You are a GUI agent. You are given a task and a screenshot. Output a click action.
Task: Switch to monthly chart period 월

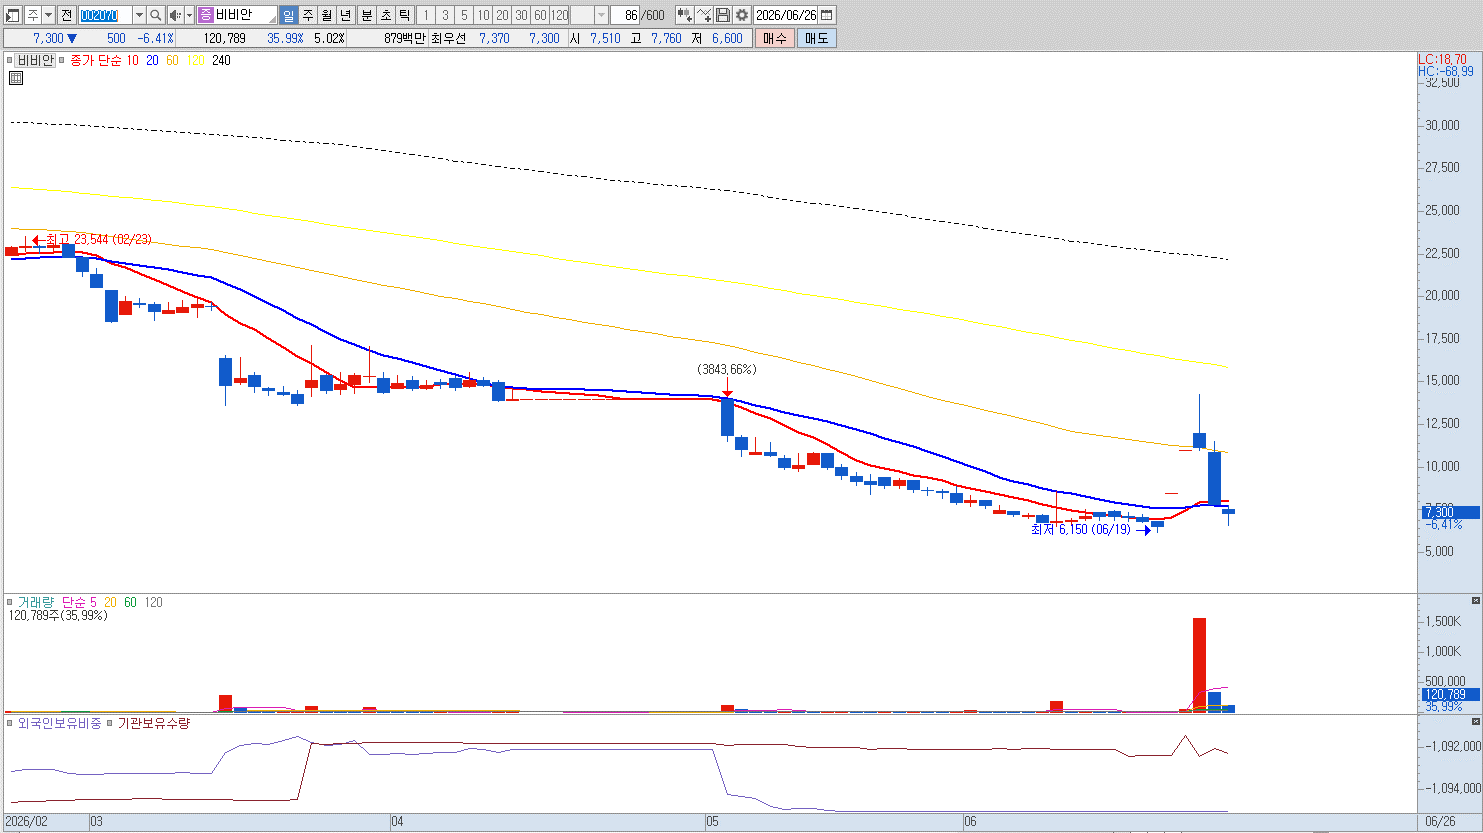(326, 15)
